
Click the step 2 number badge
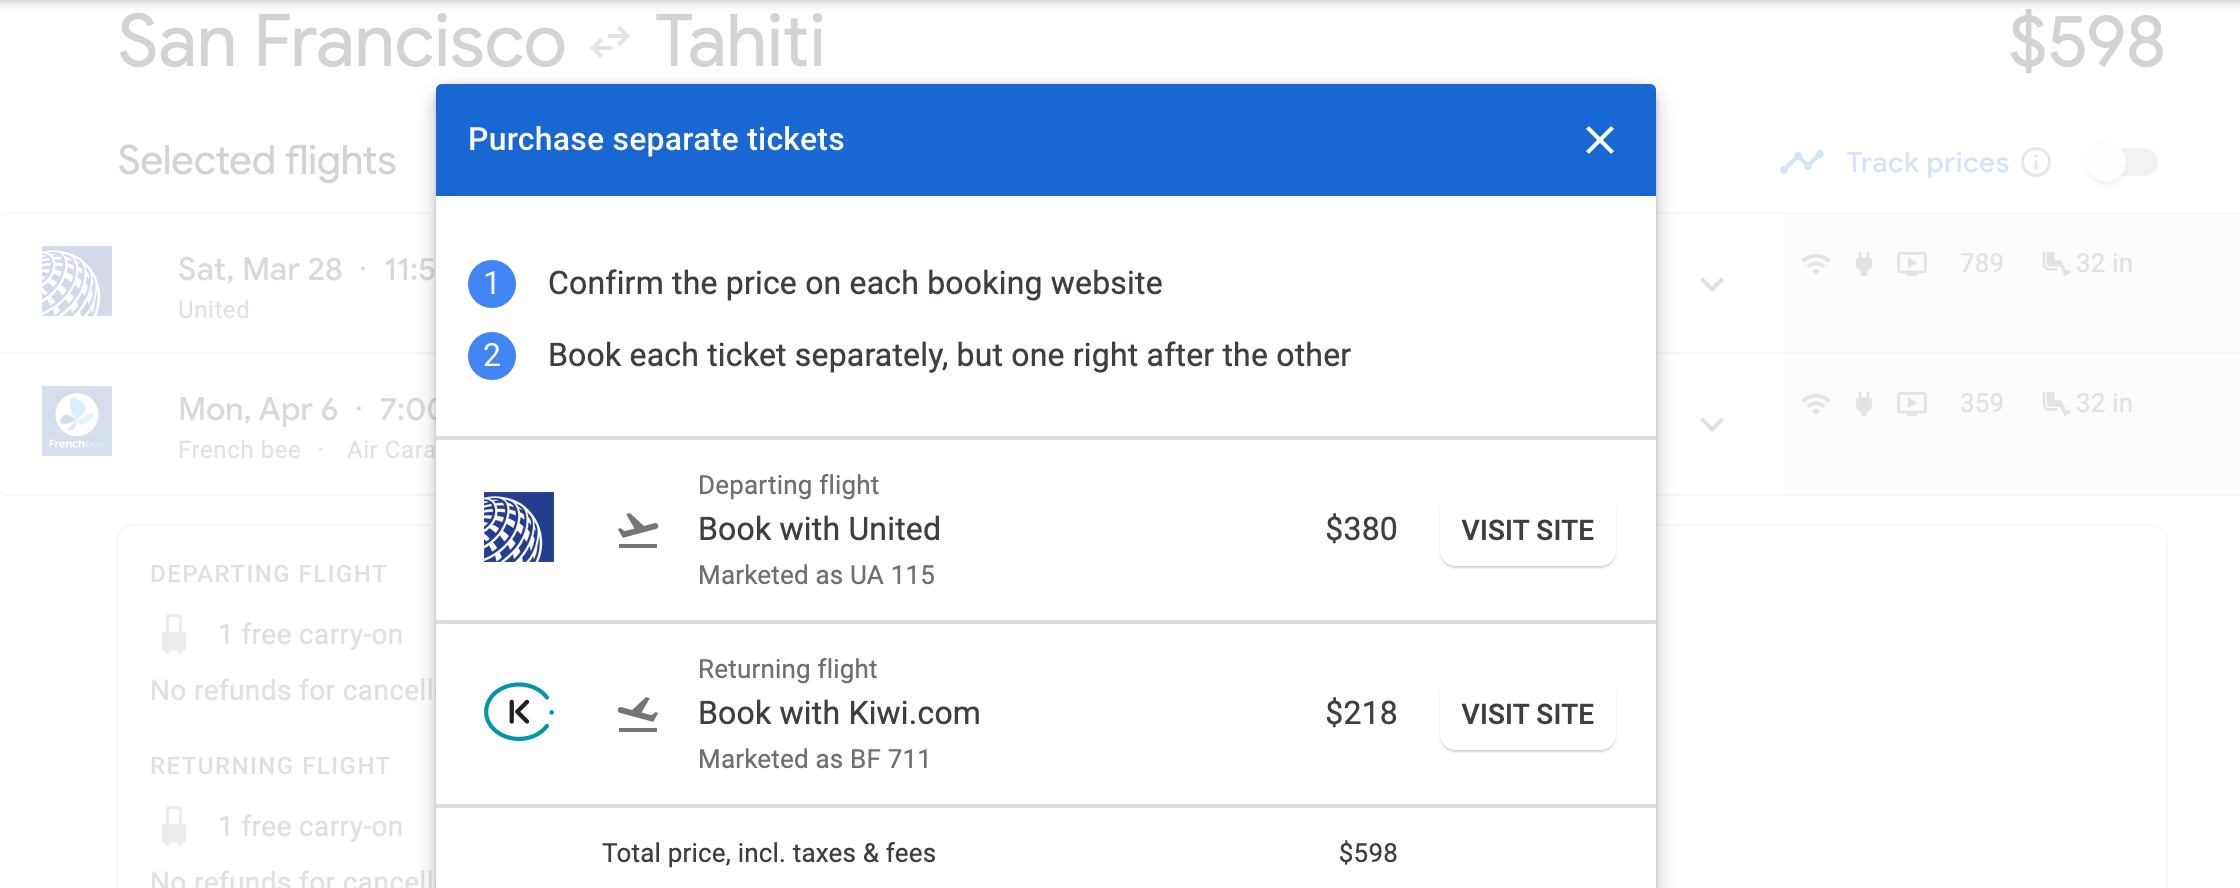492,356
